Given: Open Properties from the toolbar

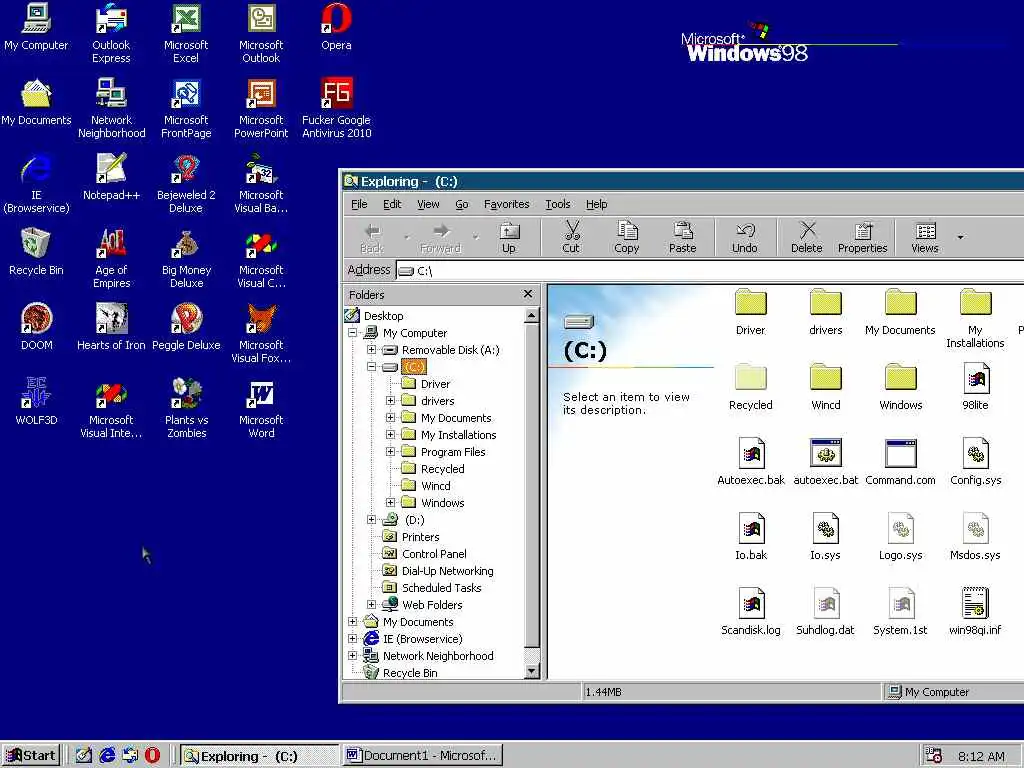Looking at the screenshot, I should [x=863, y=237].
